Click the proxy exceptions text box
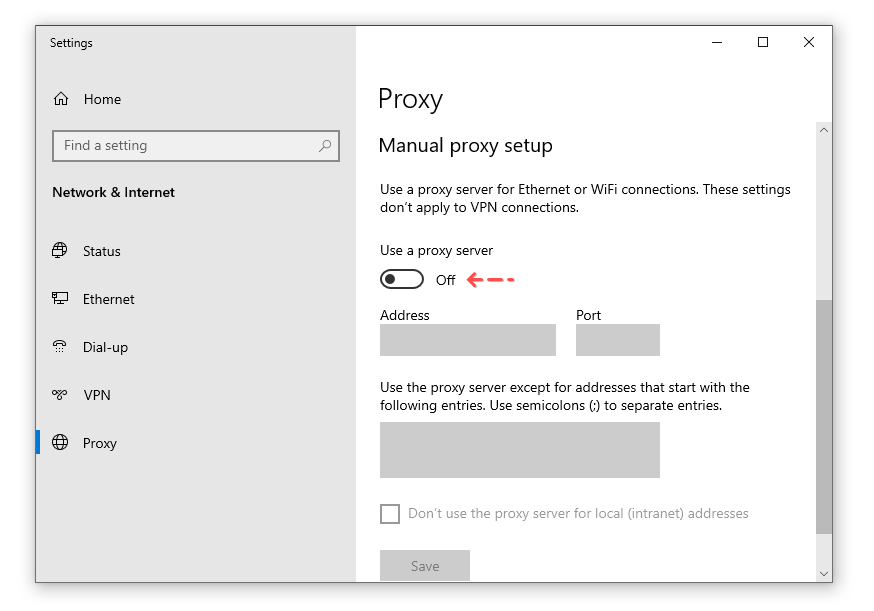This screenshot has height=611, width=874. click(519, 450)
